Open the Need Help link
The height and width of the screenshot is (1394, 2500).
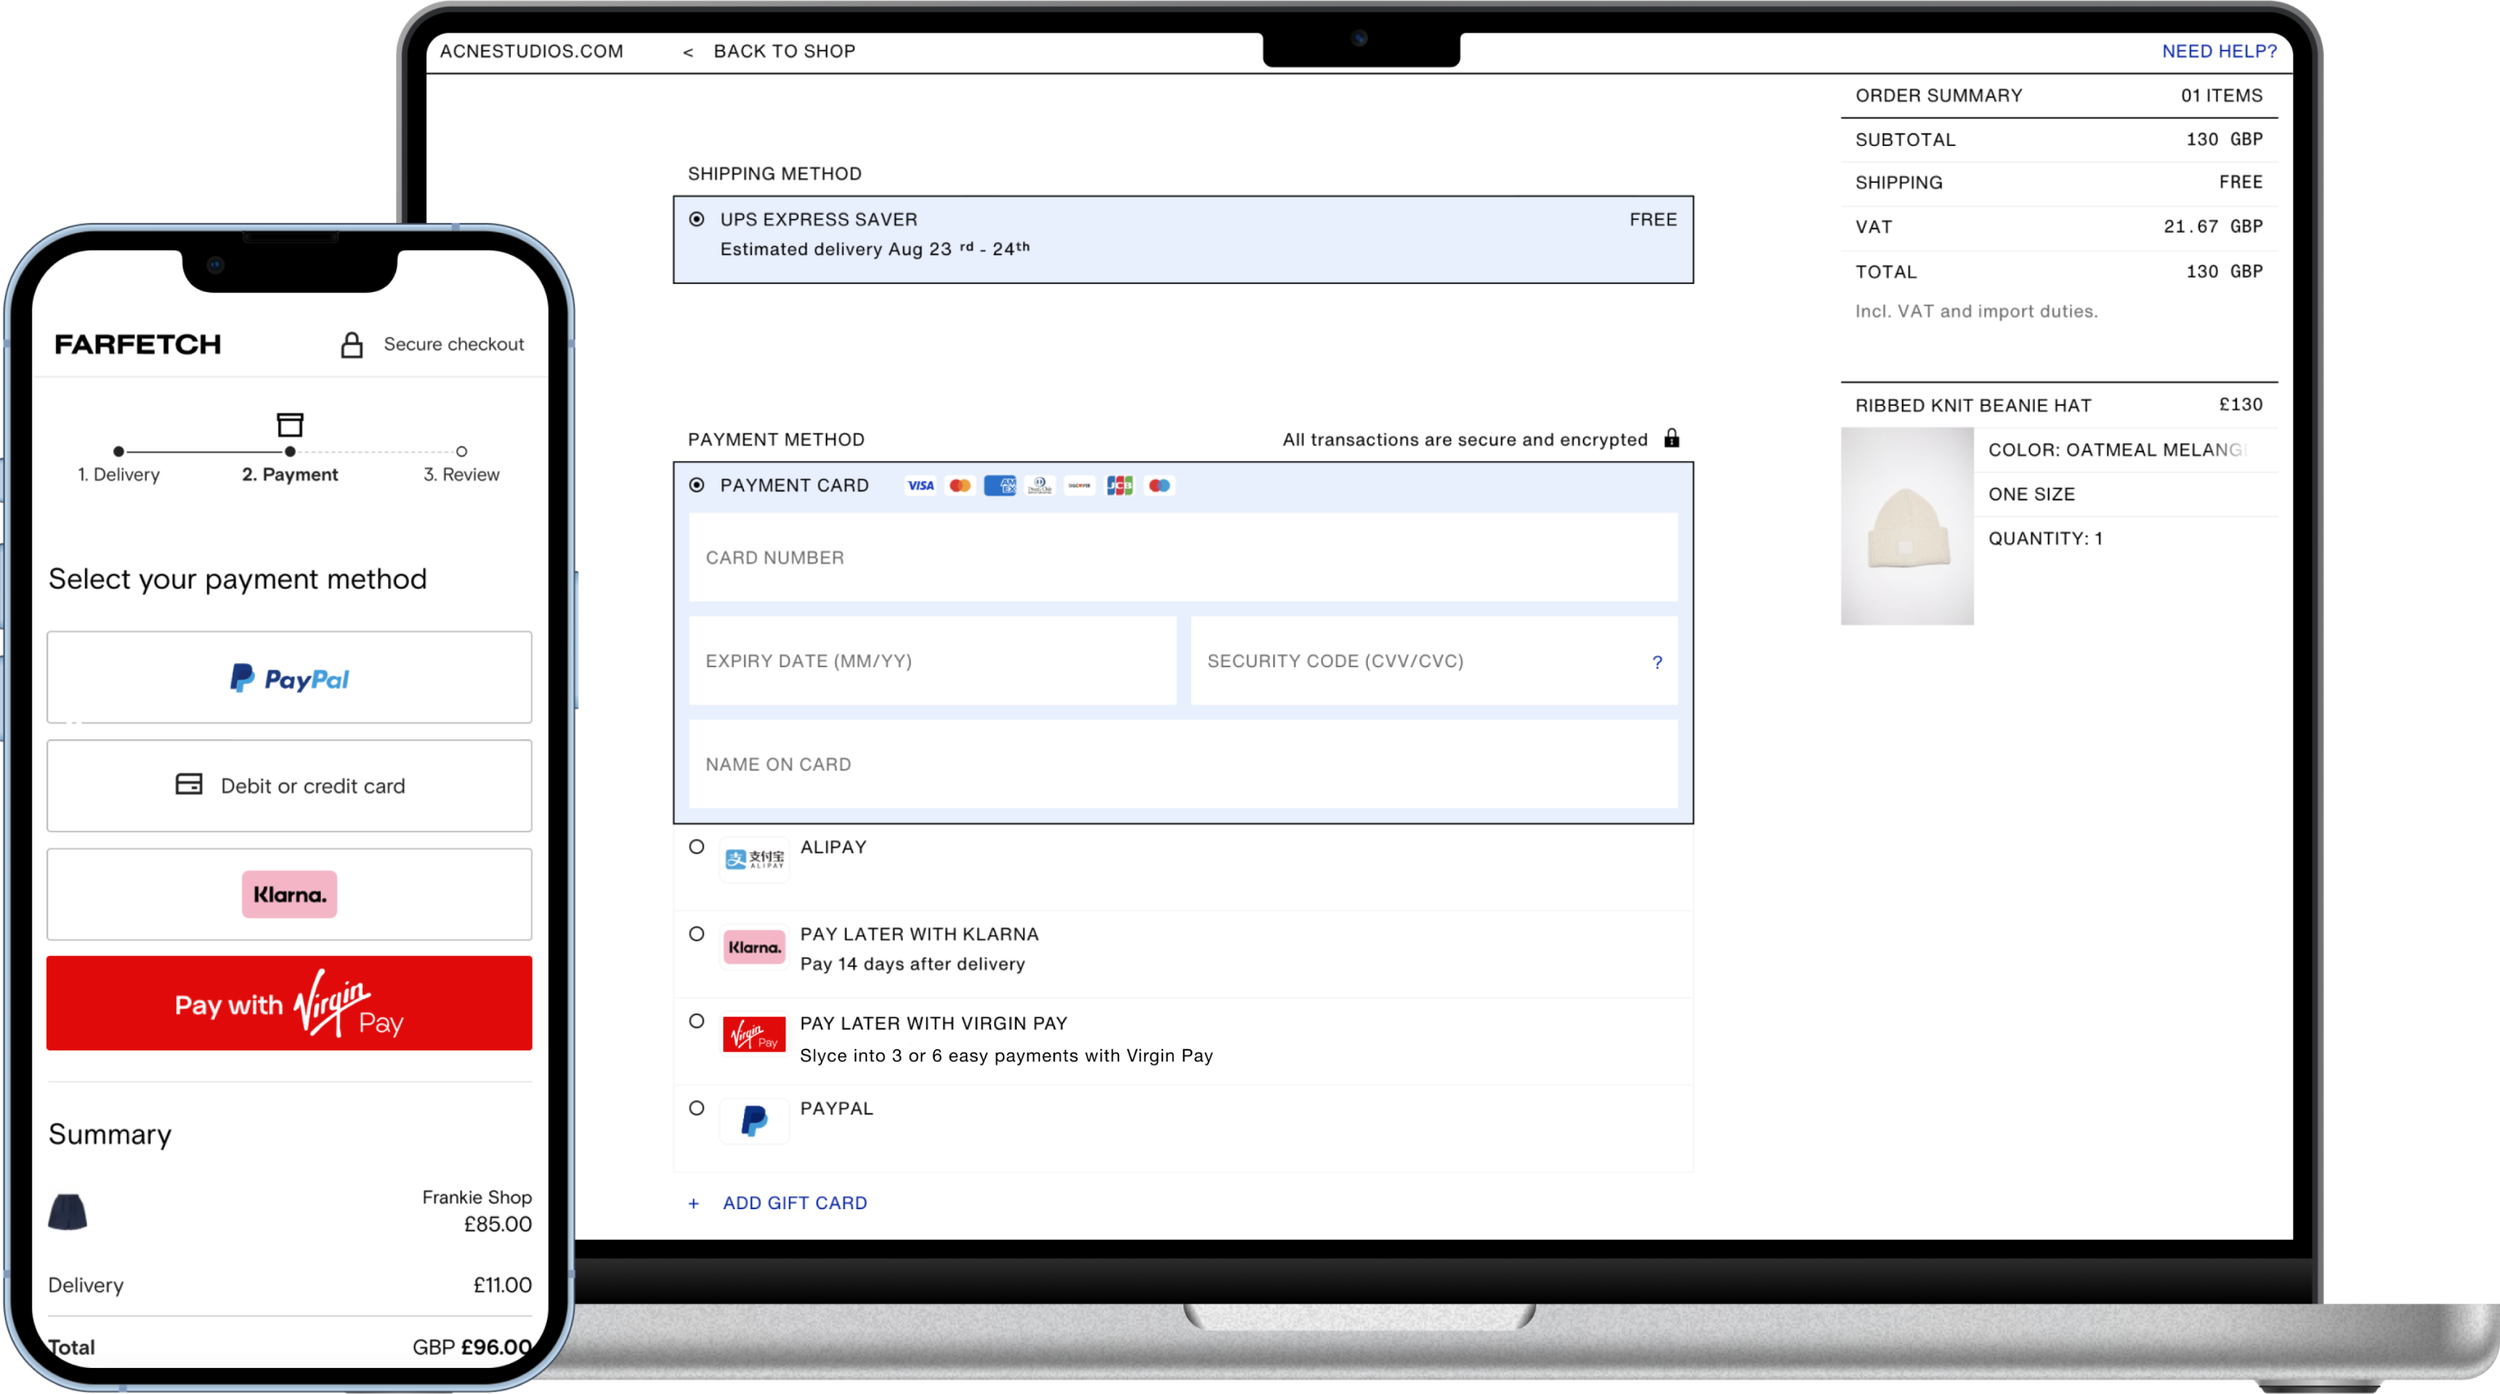point(2218,52)
